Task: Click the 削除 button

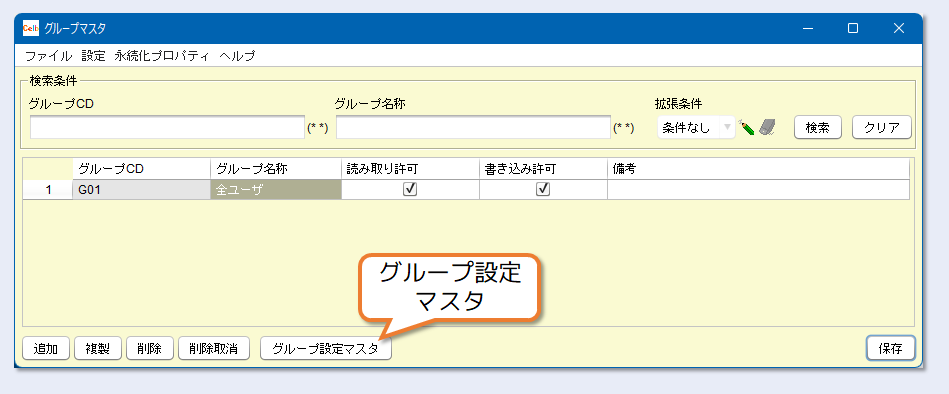Action: point(149,349)
